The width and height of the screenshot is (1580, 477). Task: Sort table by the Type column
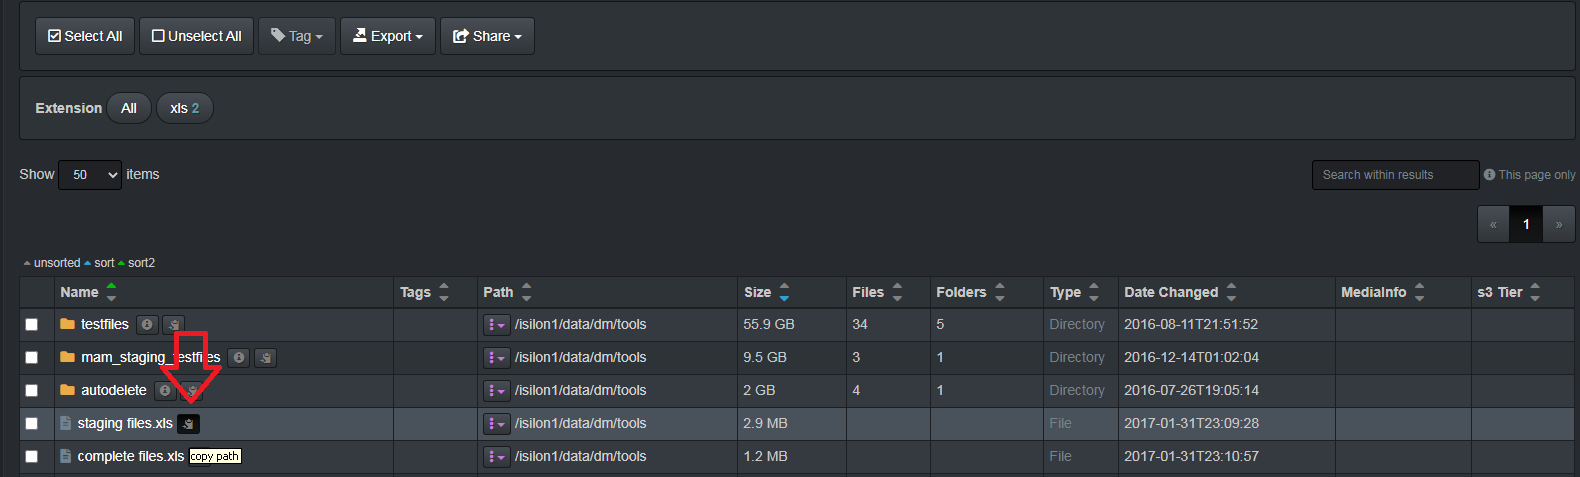1094,292
